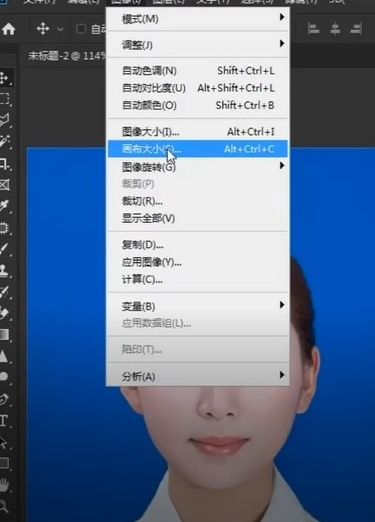Choose 自动色调(N) from the menu
This screenshot has height=522, width=375.
[x=198, y=71]
